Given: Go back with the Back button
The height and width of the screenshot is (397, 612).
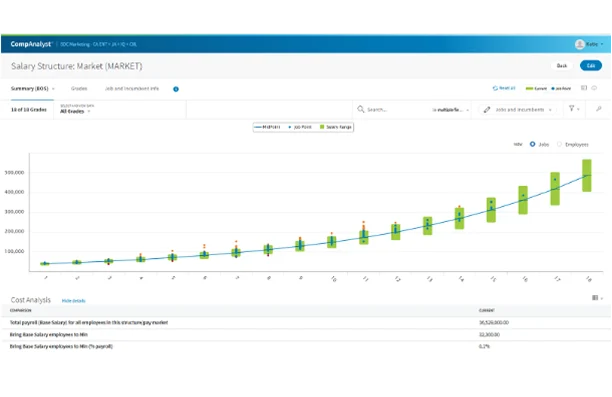Looking at the screenshot, I should tap(562, 66).
